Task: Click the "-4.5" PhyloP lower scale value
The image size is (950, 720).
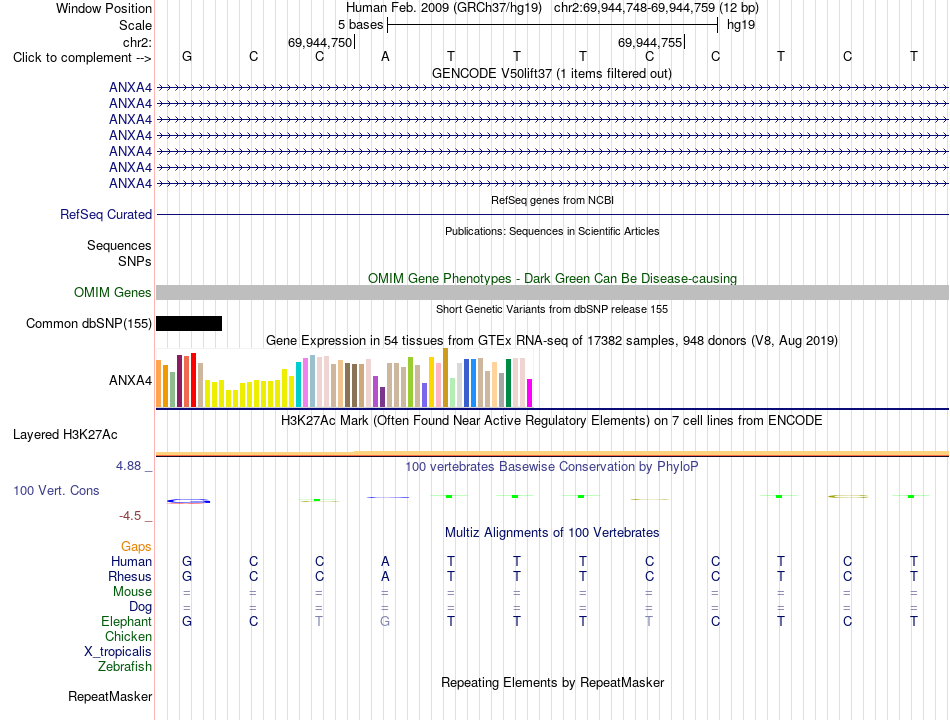Action: (x=130, y=516)
